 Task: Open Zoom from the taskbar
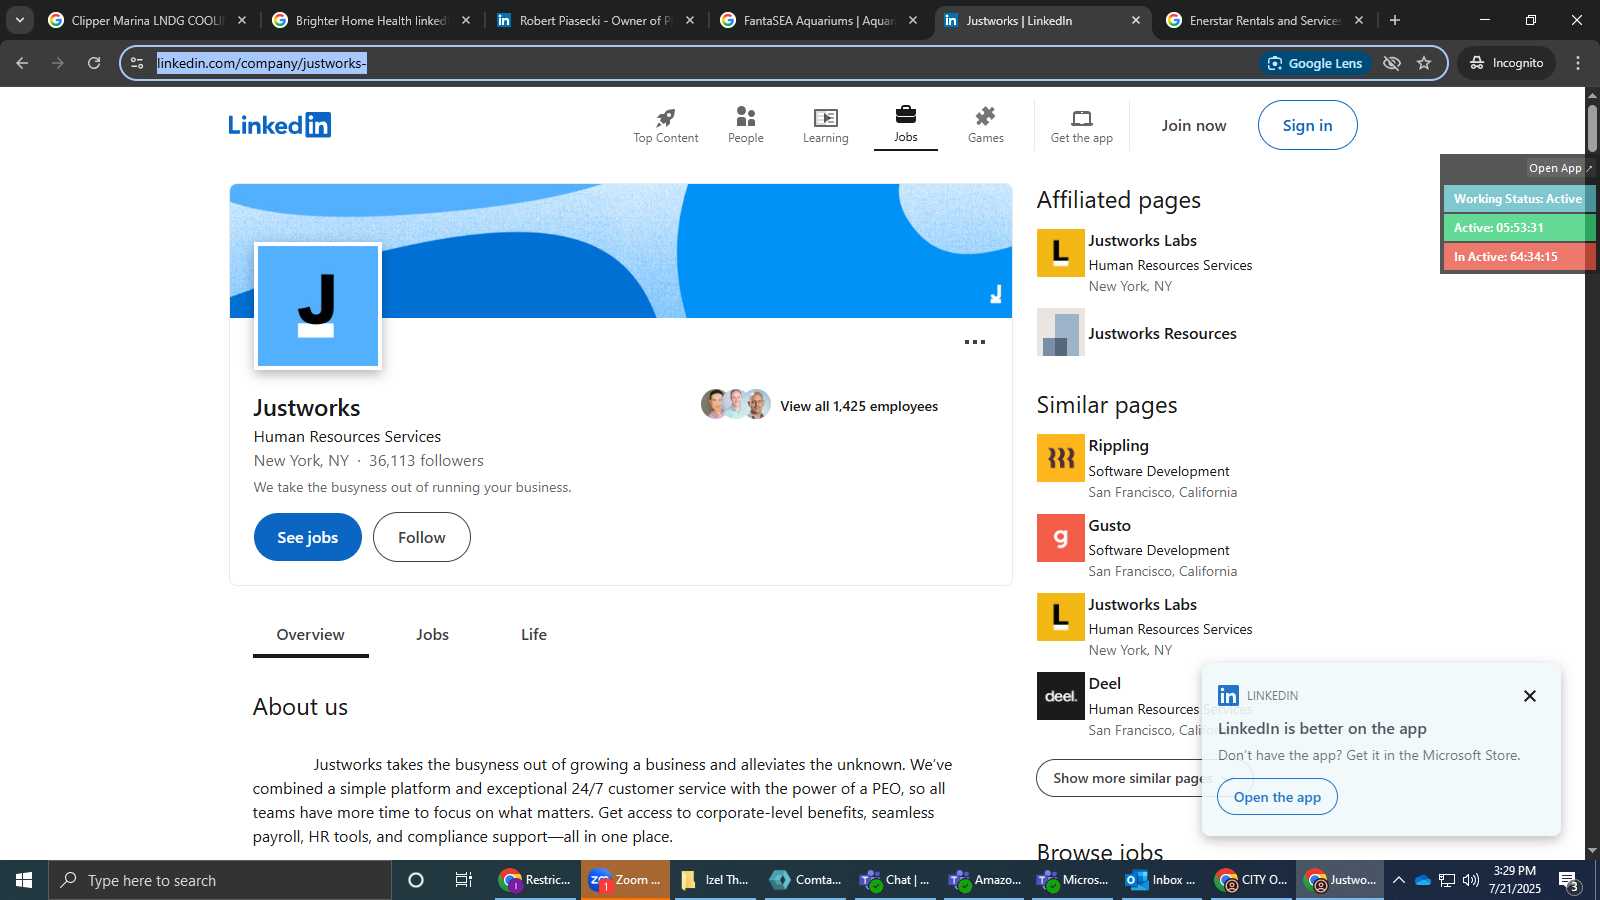[625, 880]
